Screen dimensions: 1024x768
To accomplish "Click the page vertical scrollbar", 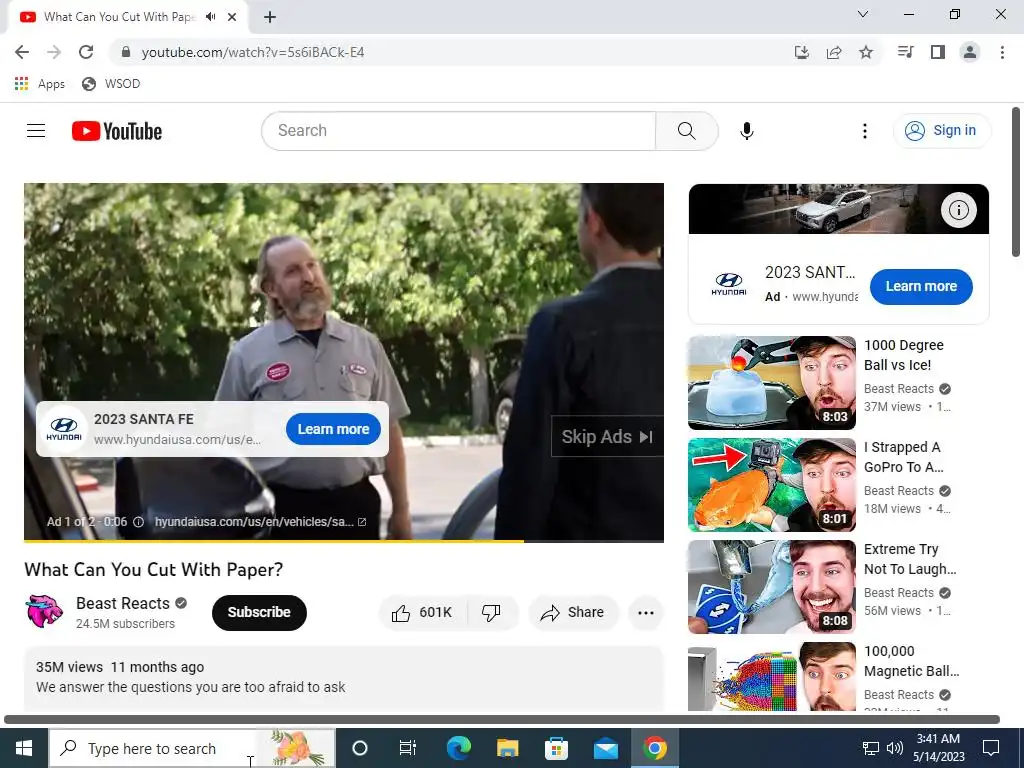I will pyautogui.click(x=1016, y=183).
